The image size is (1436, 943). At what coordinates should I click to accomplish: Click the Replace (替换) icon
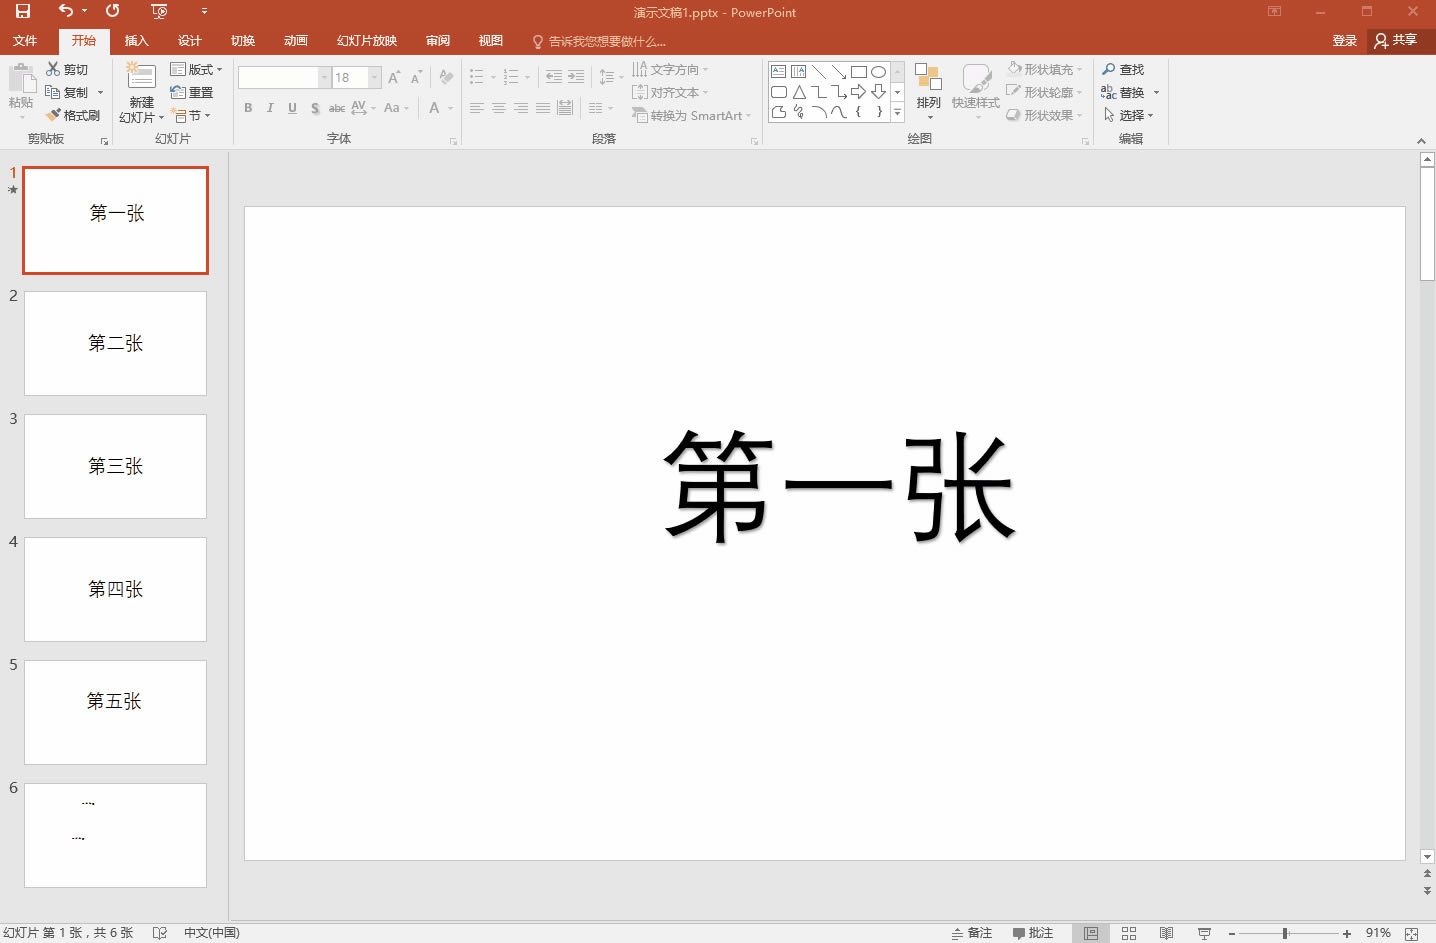[x=1122, y=91]
